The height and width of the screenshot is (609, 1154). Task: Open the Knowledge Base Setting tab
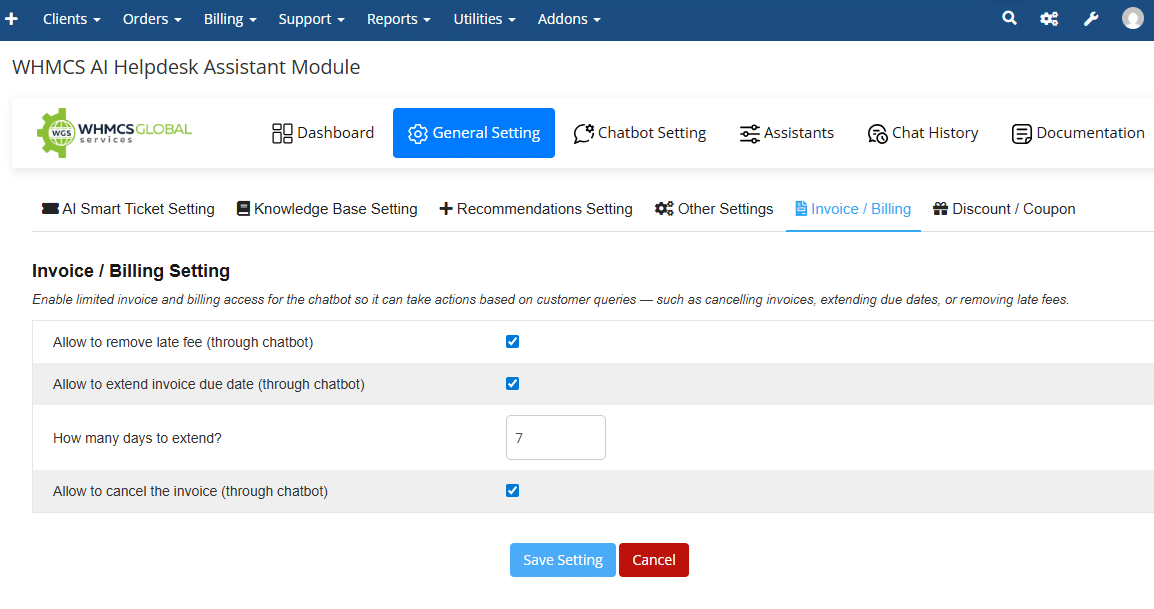tap(327, 209)
